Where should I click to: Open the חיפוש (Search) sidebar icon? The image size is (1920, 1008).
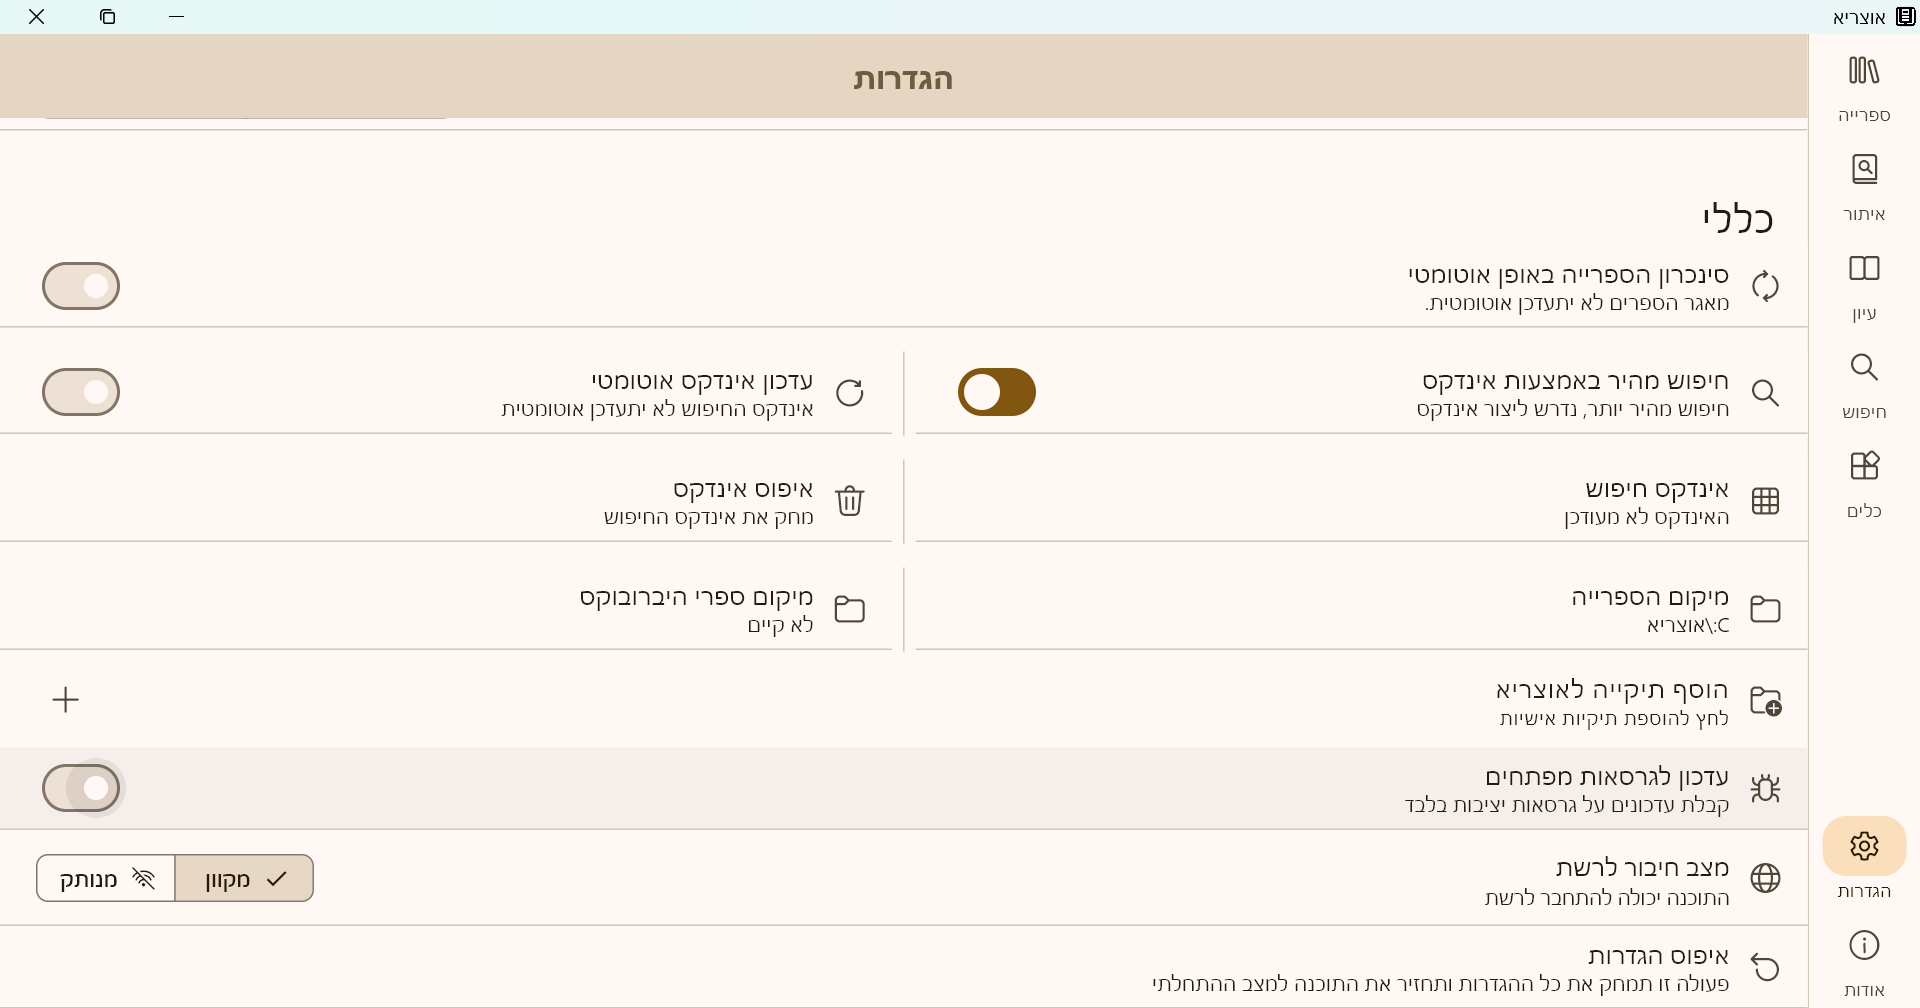(1863, 382)
